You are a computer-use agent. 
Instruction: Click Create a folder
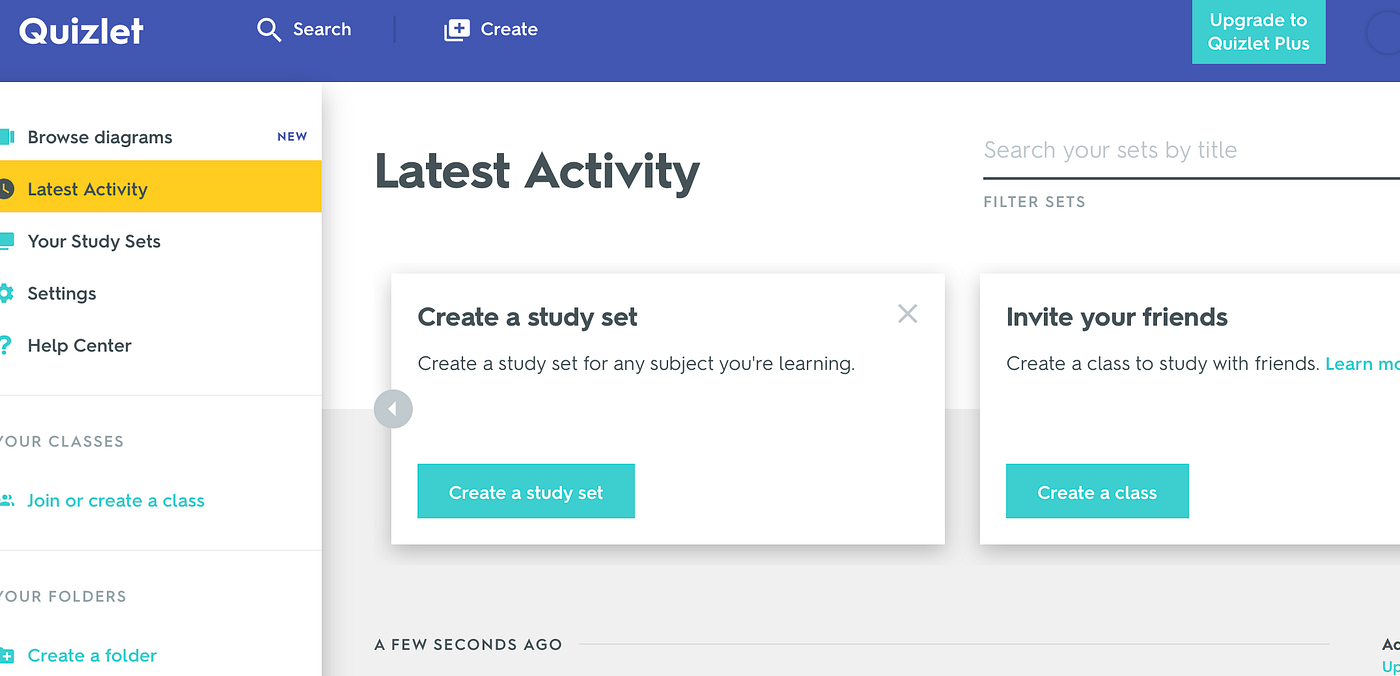(92, 655)
